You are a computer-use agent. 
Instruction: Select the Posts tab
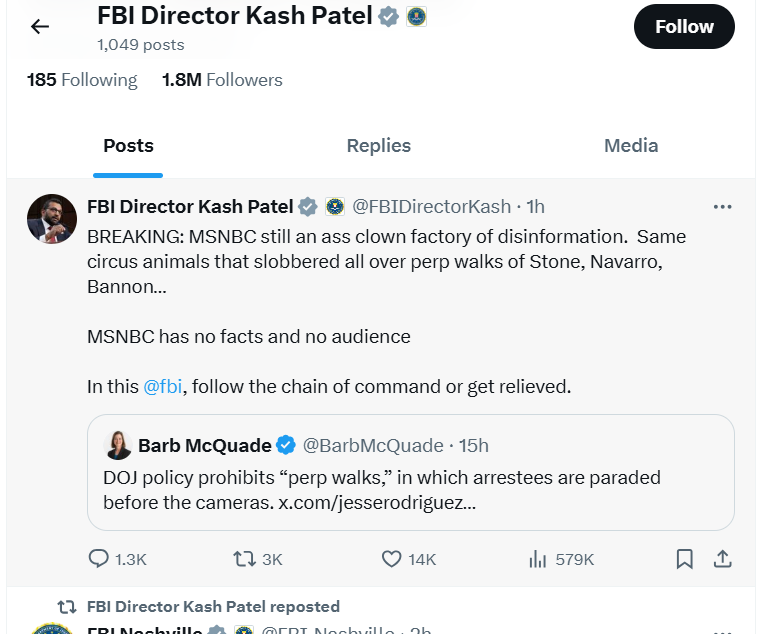(129, 146)
